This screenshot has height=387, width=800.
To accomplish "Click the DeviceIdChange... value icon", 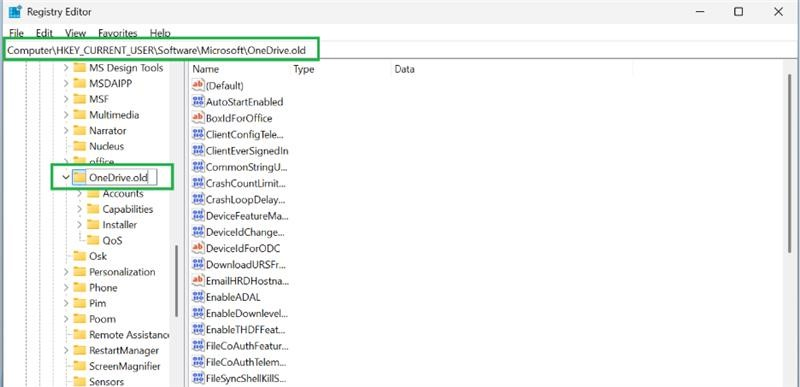I will 198,232.
